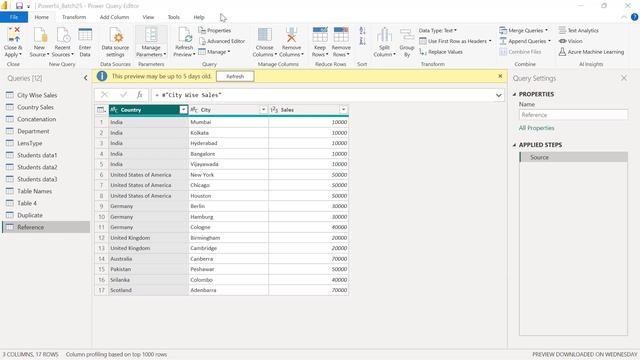Click Text Analytics
Image resolution: width=640 pixels, height=360 pixels.
click(578, 31)
